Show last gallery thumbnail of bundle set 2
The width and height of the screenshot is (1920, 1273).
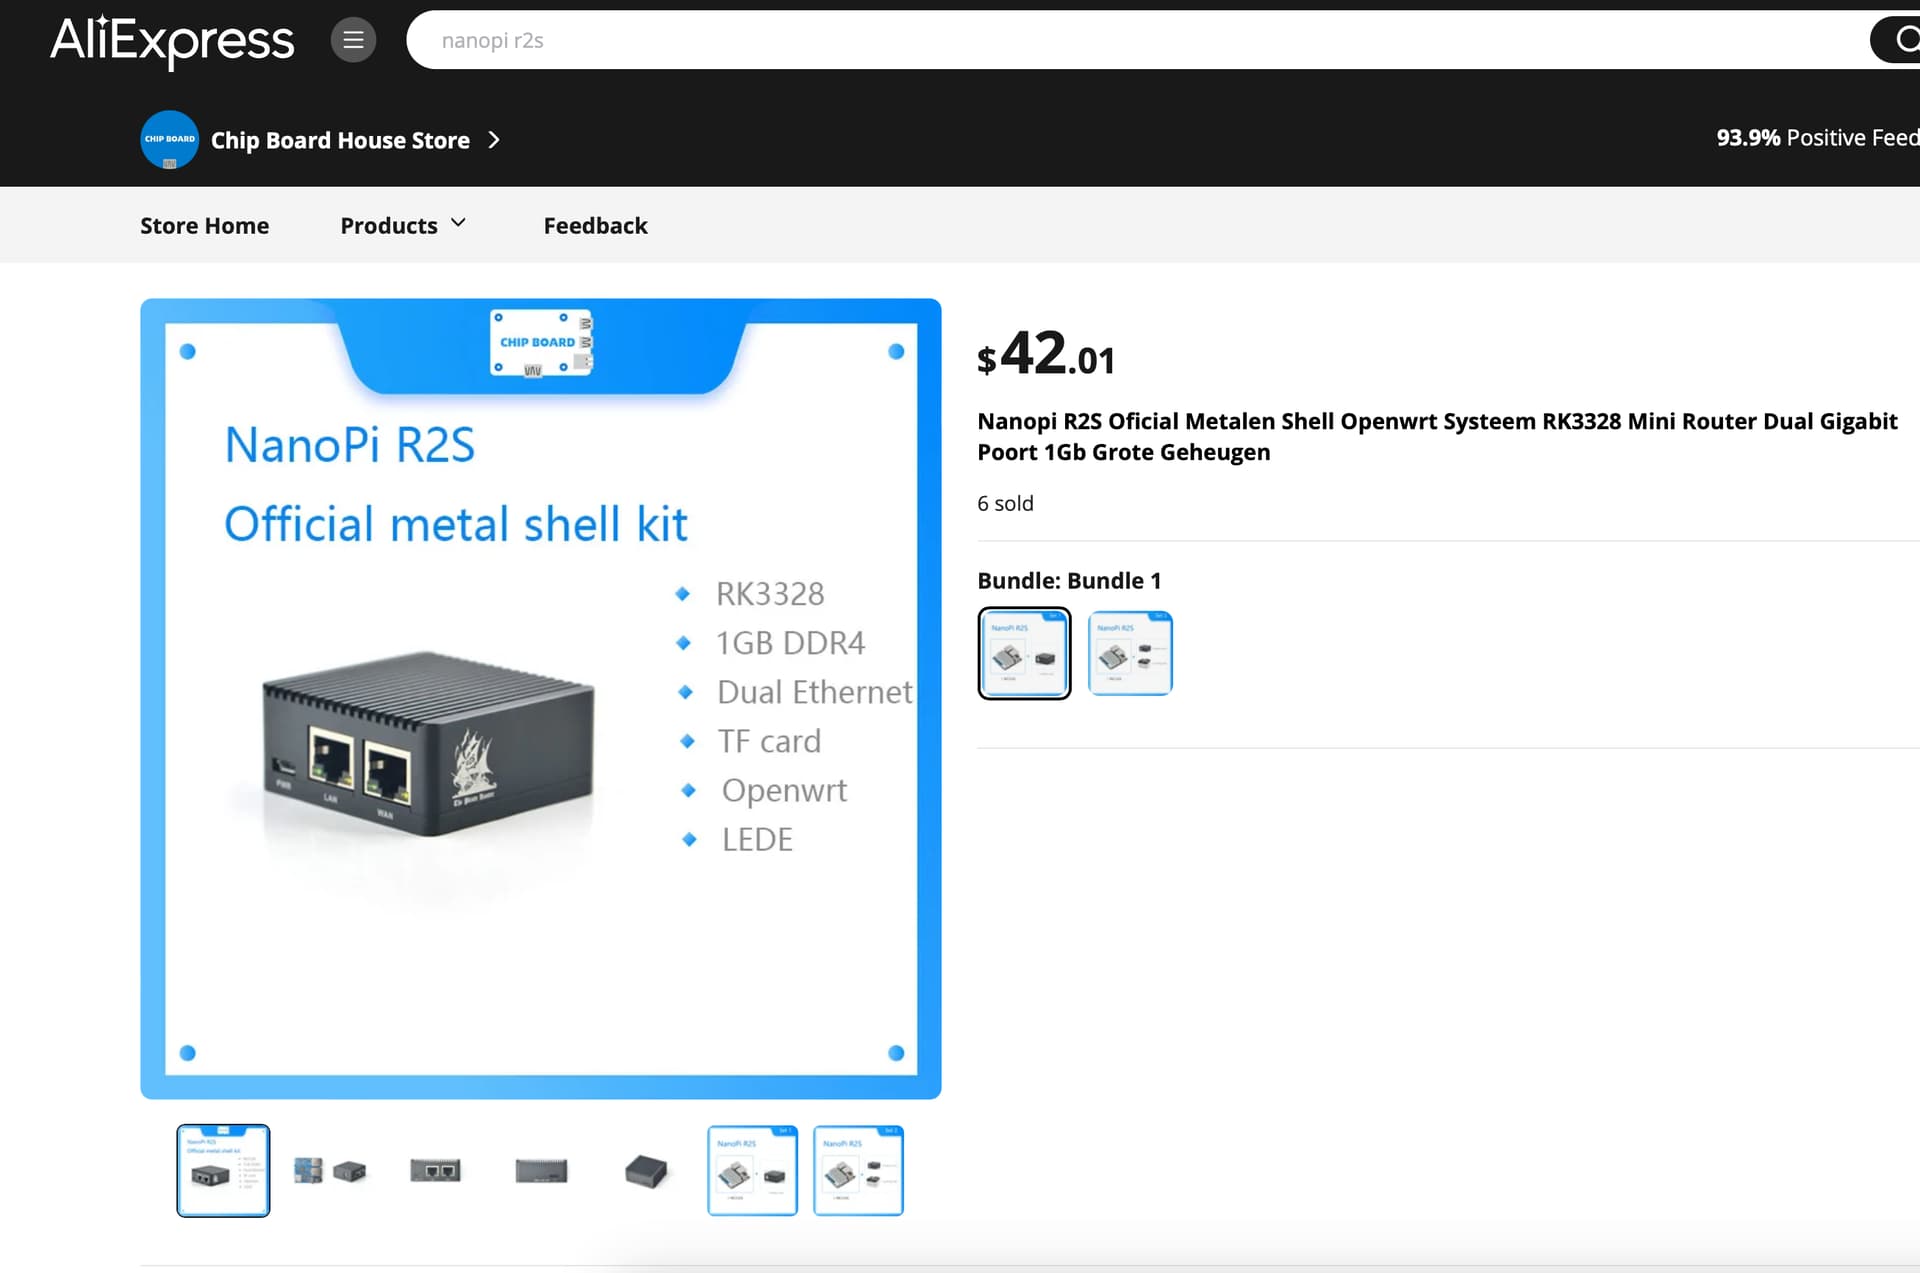pyautogui.click(x=858, y=1170)
